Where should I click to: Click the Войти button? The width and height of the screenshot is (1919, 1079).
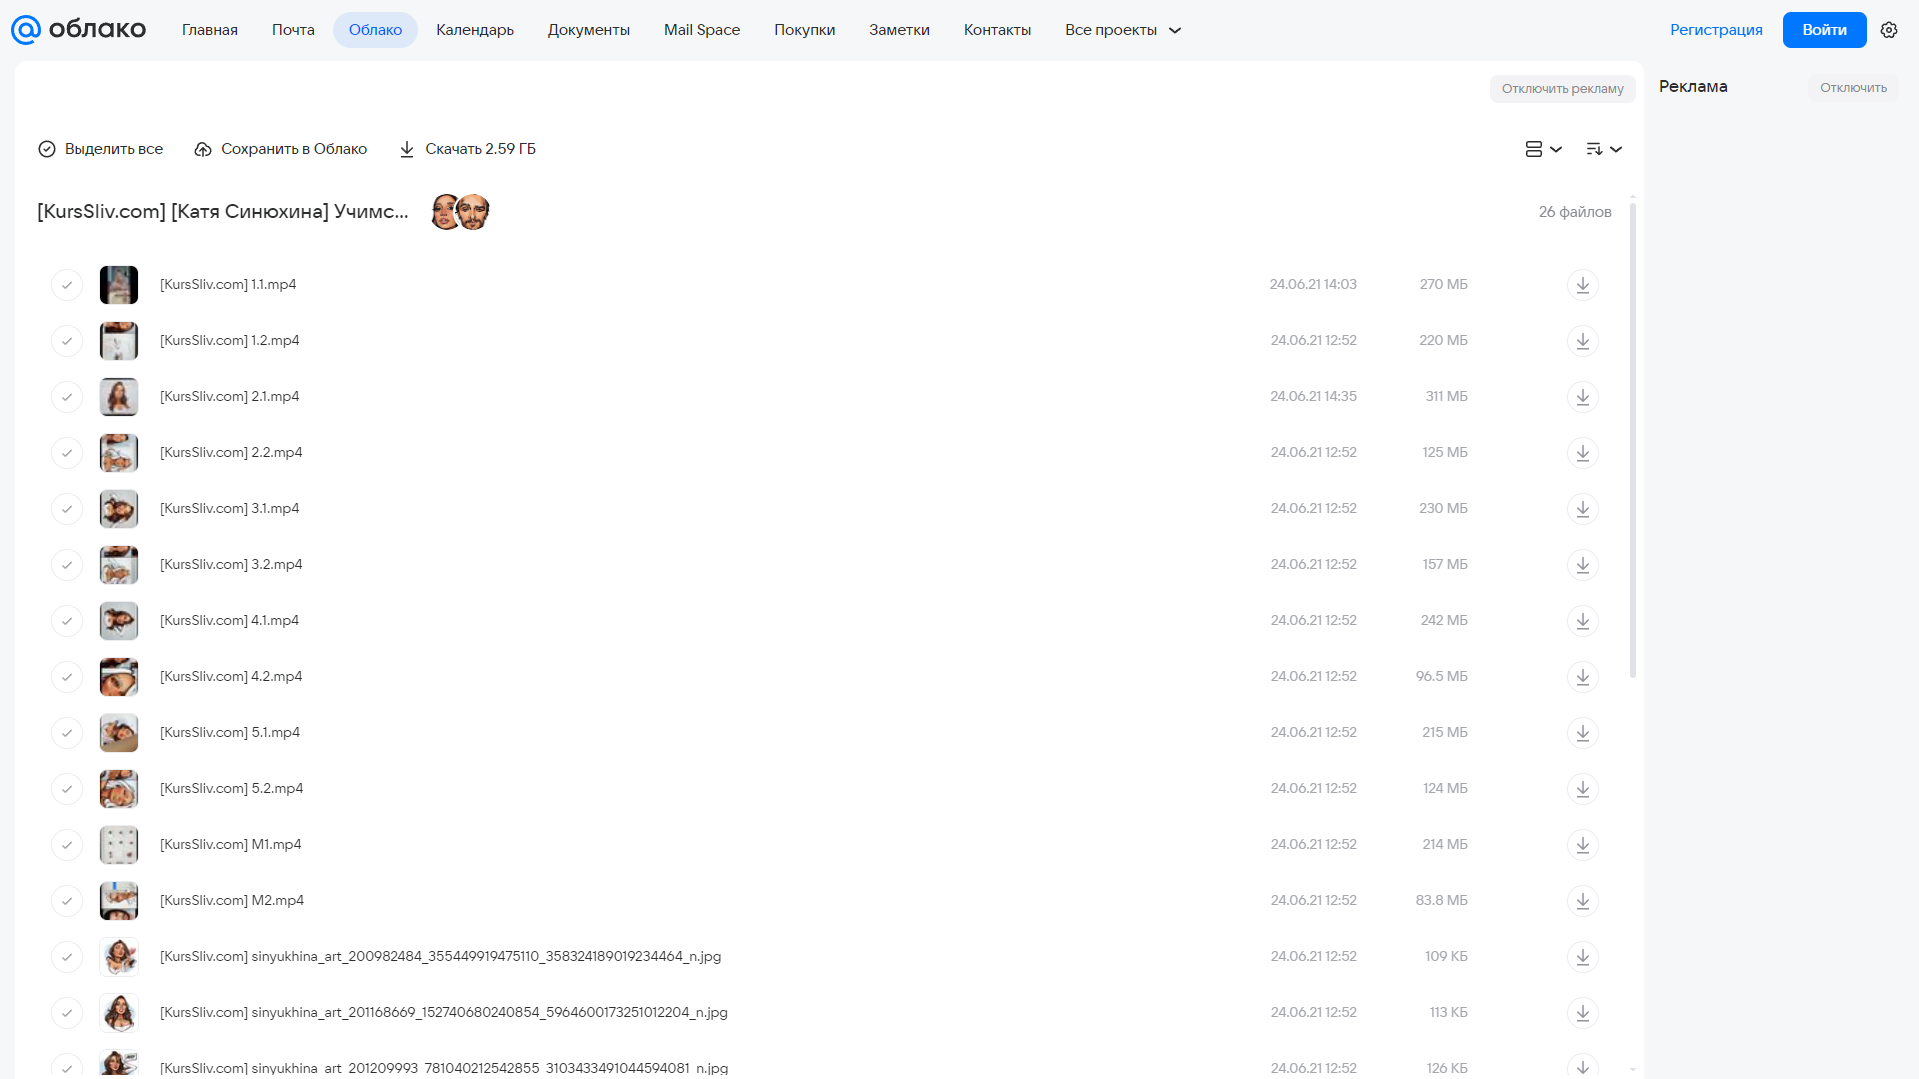1824,30
